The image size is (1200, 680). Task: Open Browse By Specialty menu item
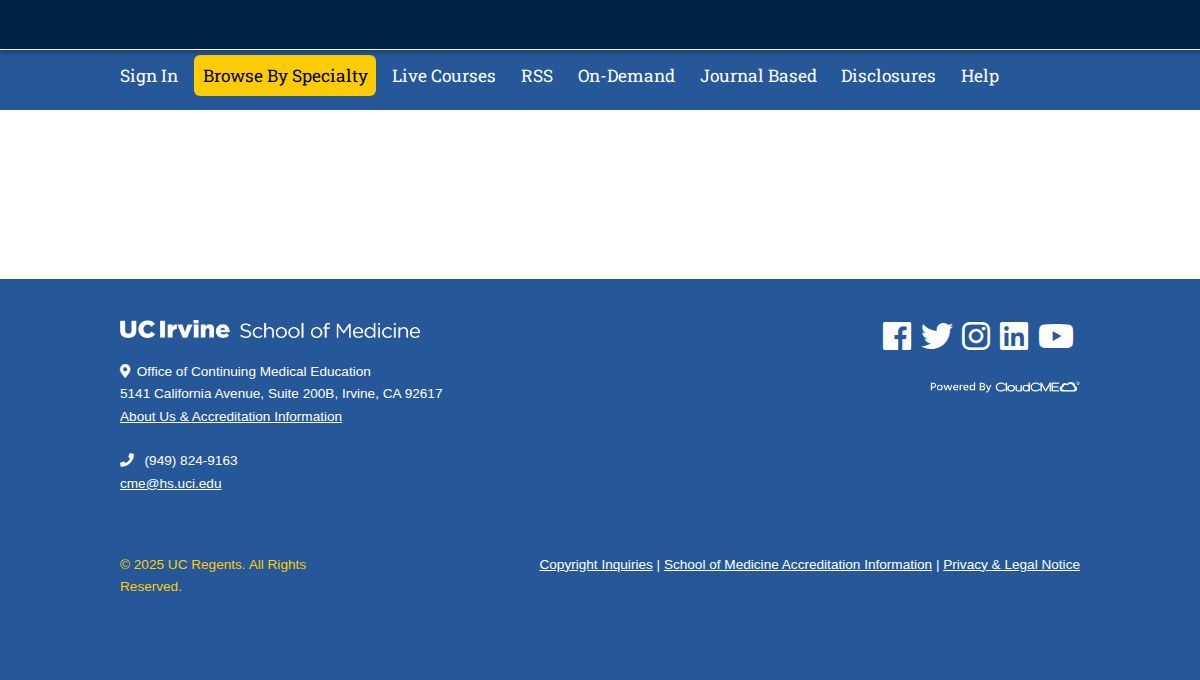click(285, 76)
